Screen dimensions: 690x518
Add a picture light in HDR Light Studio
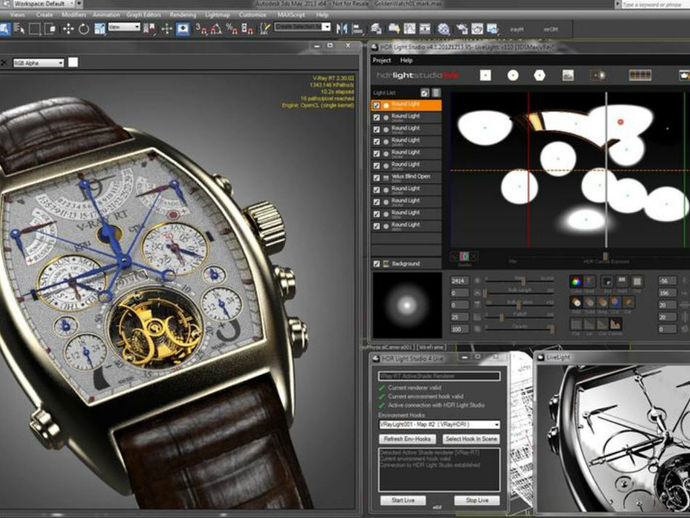click(x=568, y=75)
